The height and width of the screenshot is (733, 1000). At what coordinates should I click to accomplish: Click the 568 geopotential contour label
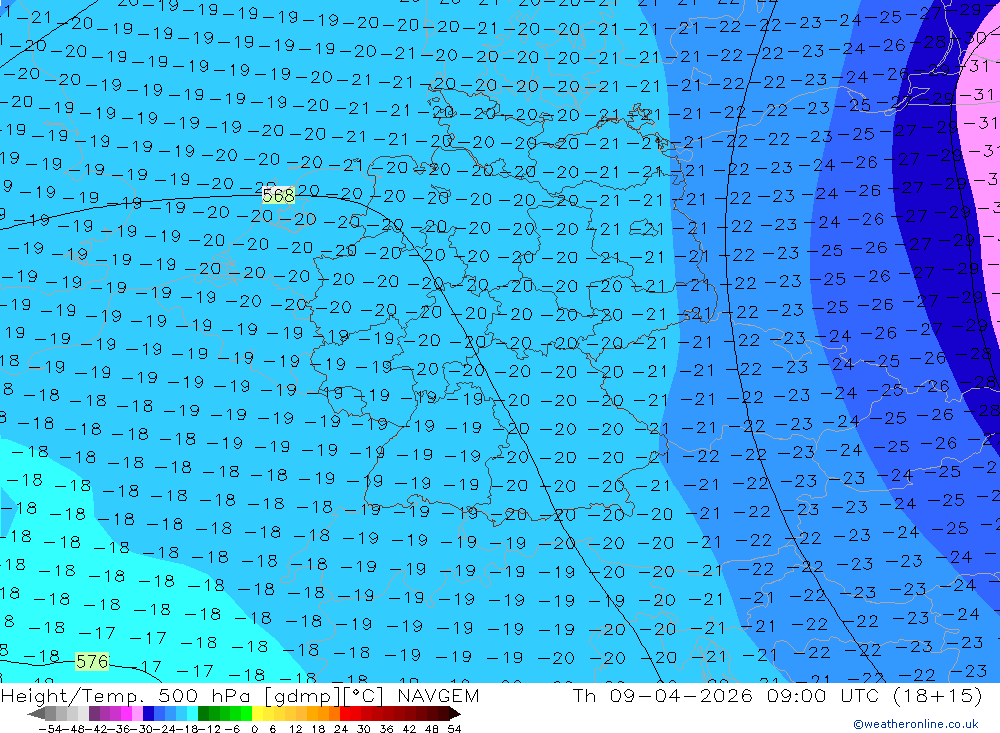point(279,195)
